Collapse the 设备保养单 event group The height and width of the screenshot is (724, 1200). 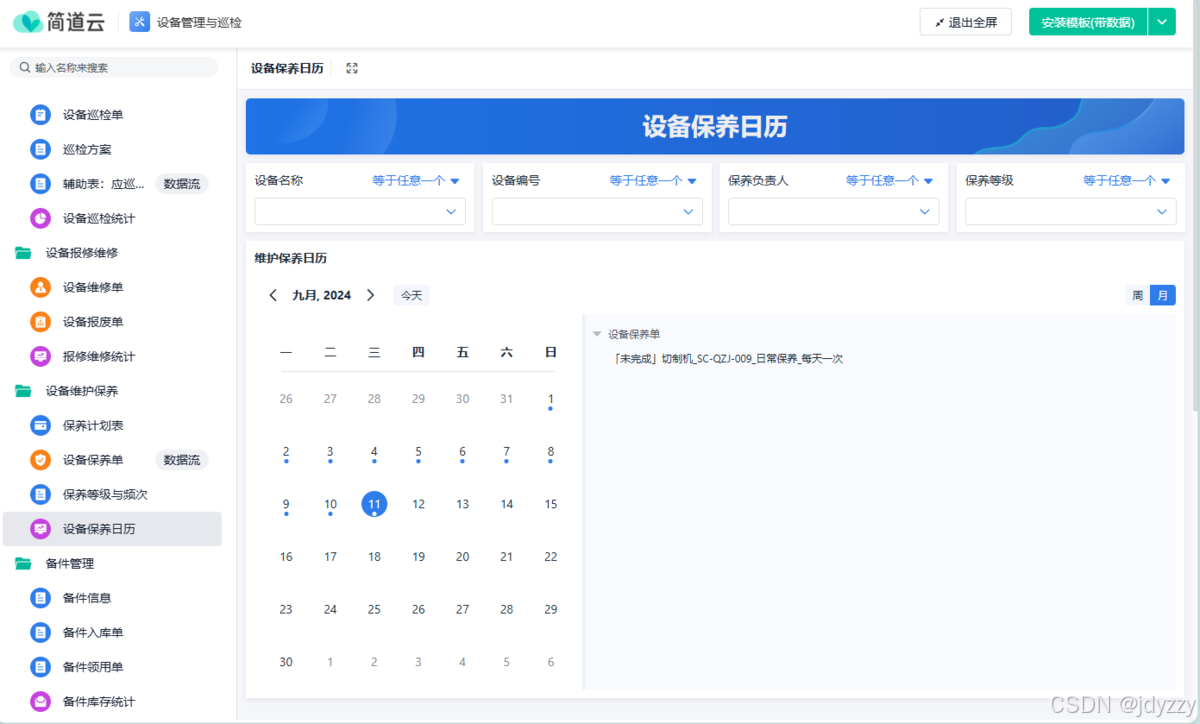(597, 334)
